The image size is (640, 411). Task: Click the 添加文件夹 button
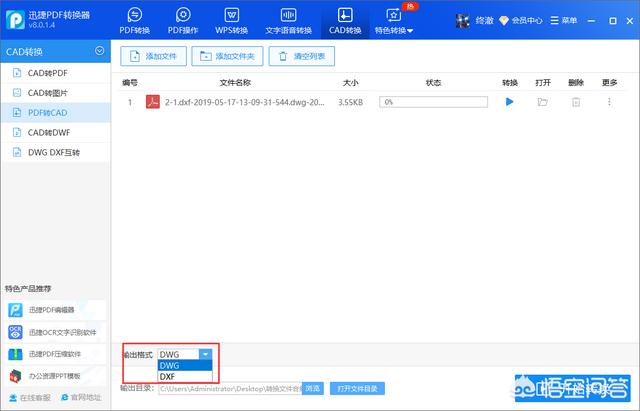[x=227, y=56]
